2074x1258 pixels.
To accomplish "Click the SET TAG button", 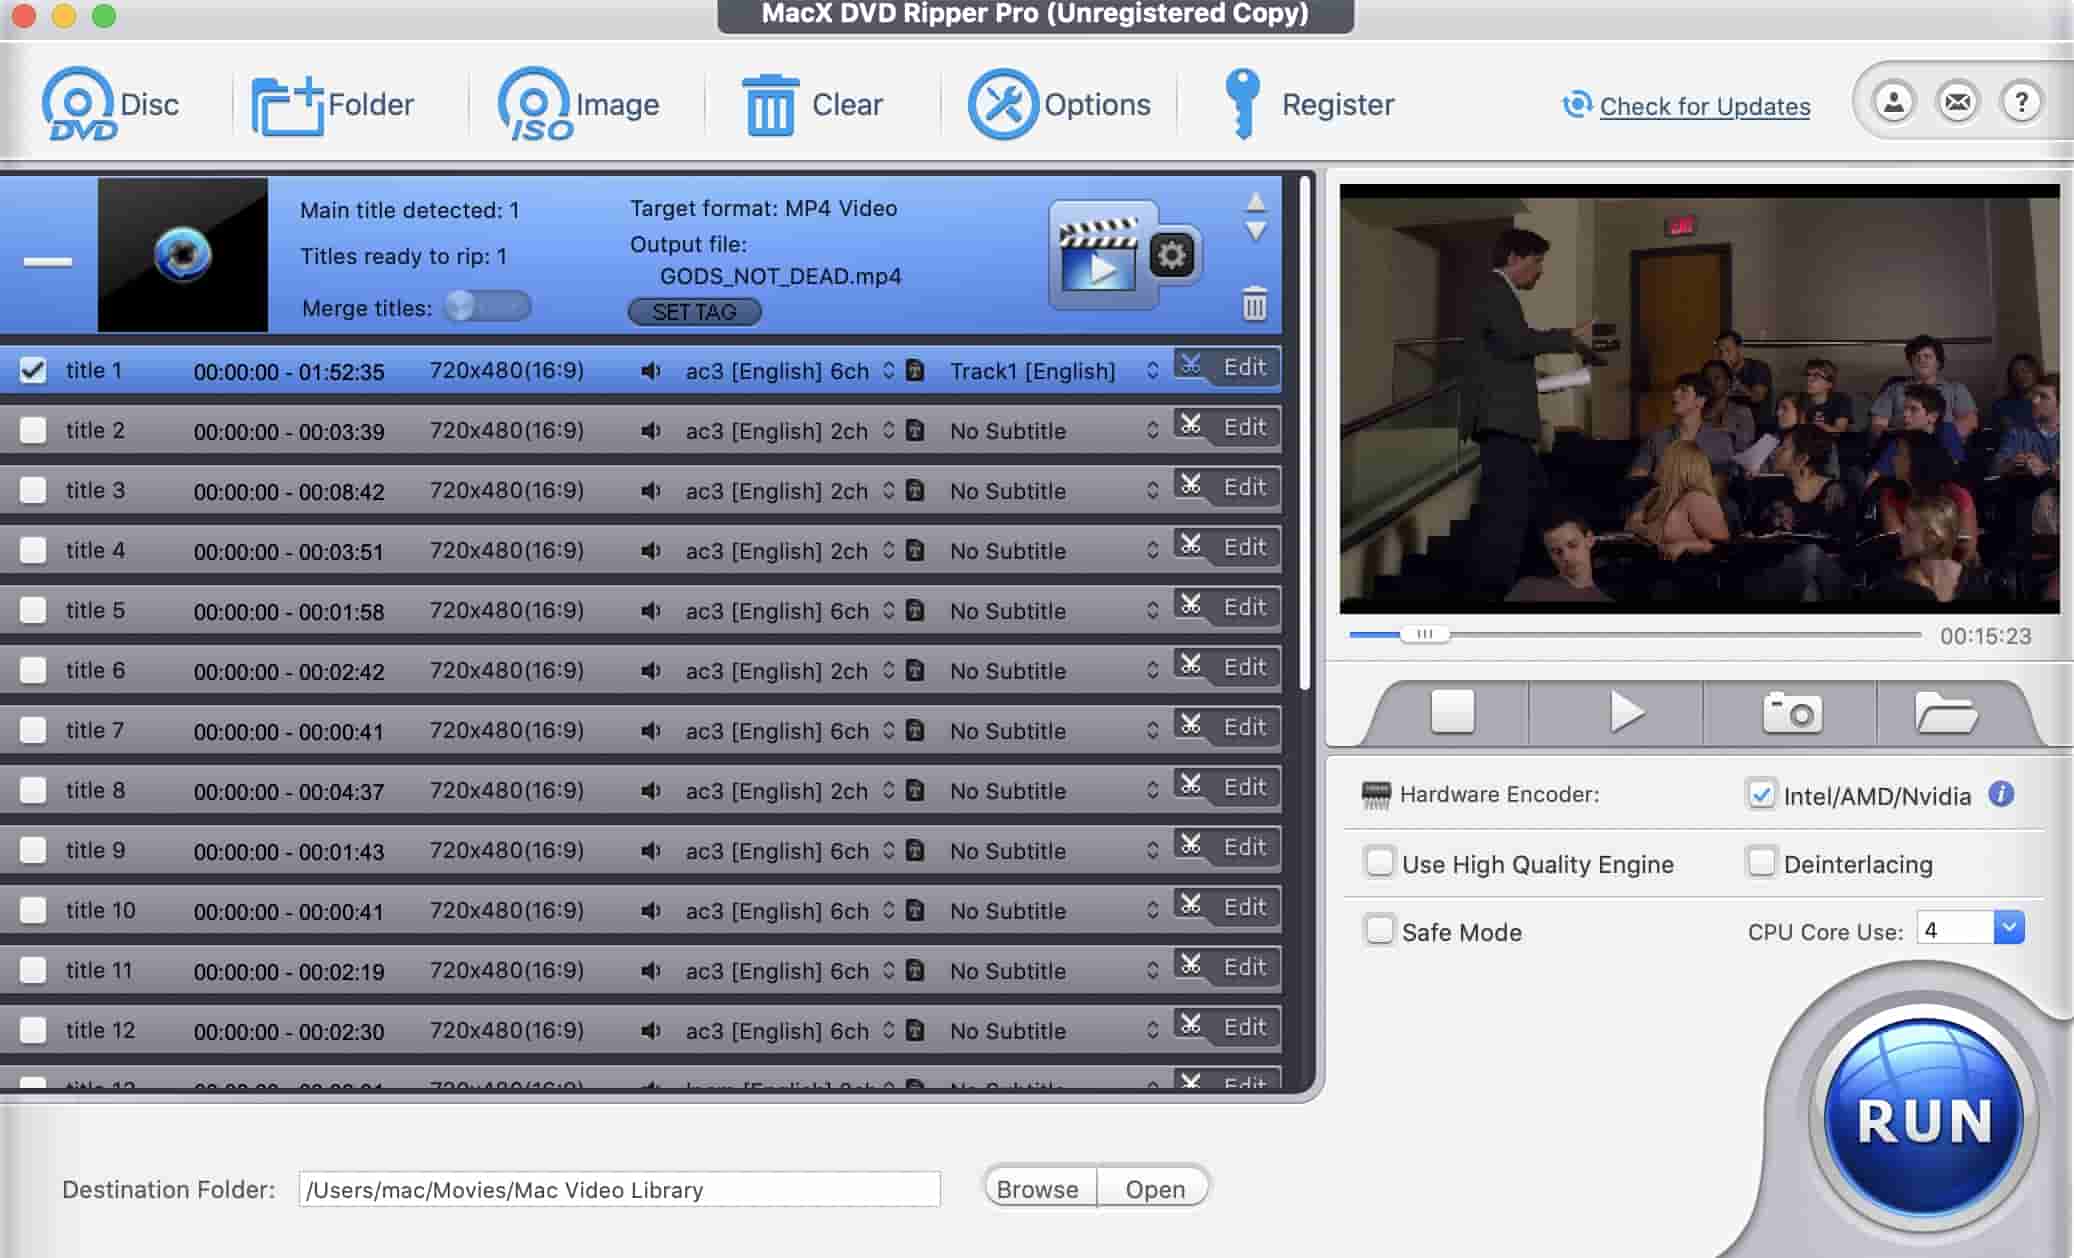I will click(694, 312).
